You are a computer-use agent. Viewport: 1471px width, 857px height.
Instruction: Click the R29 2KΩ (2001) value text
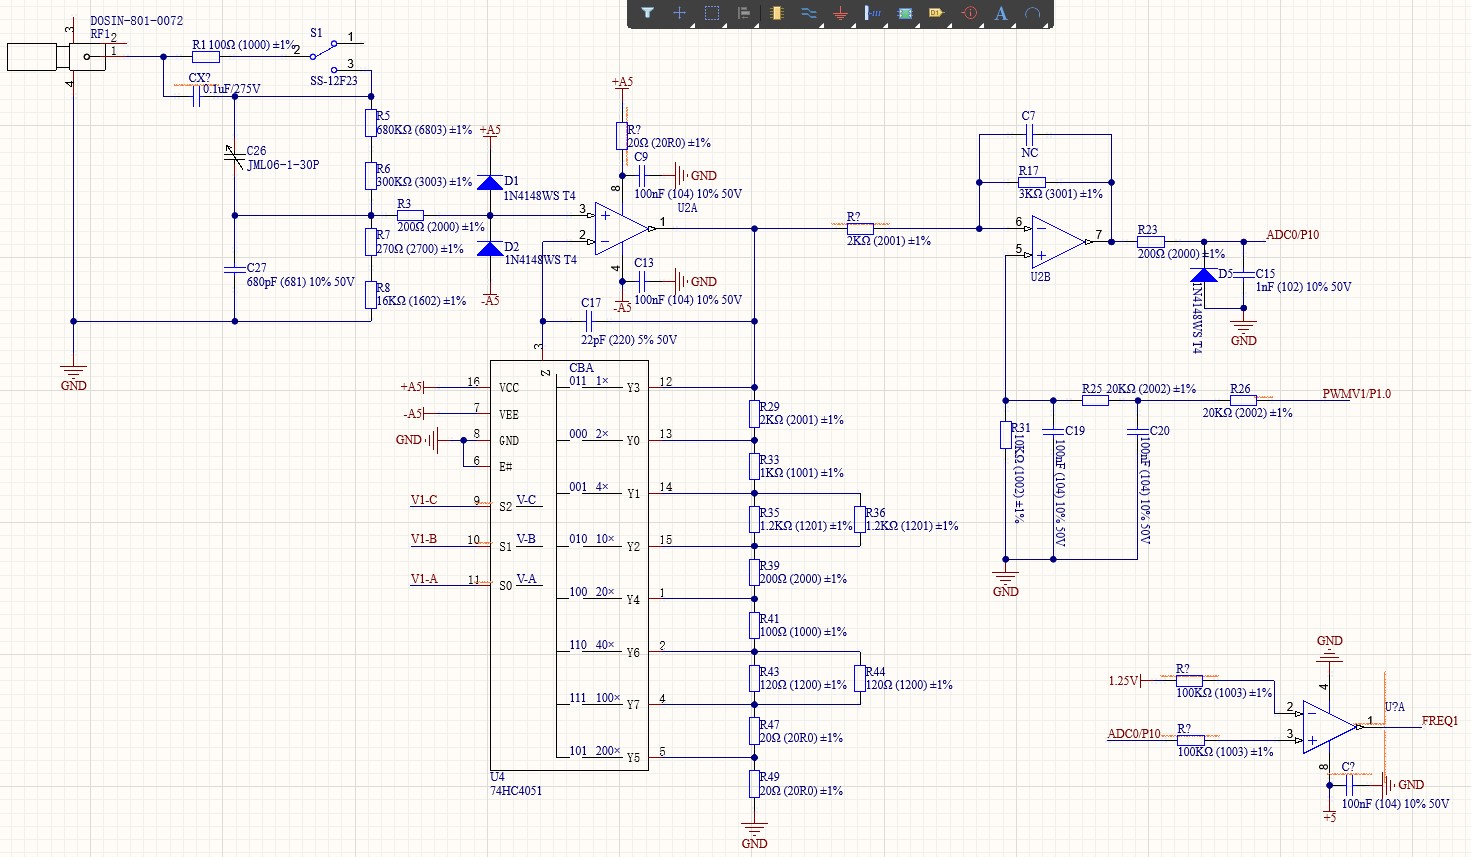801,420
